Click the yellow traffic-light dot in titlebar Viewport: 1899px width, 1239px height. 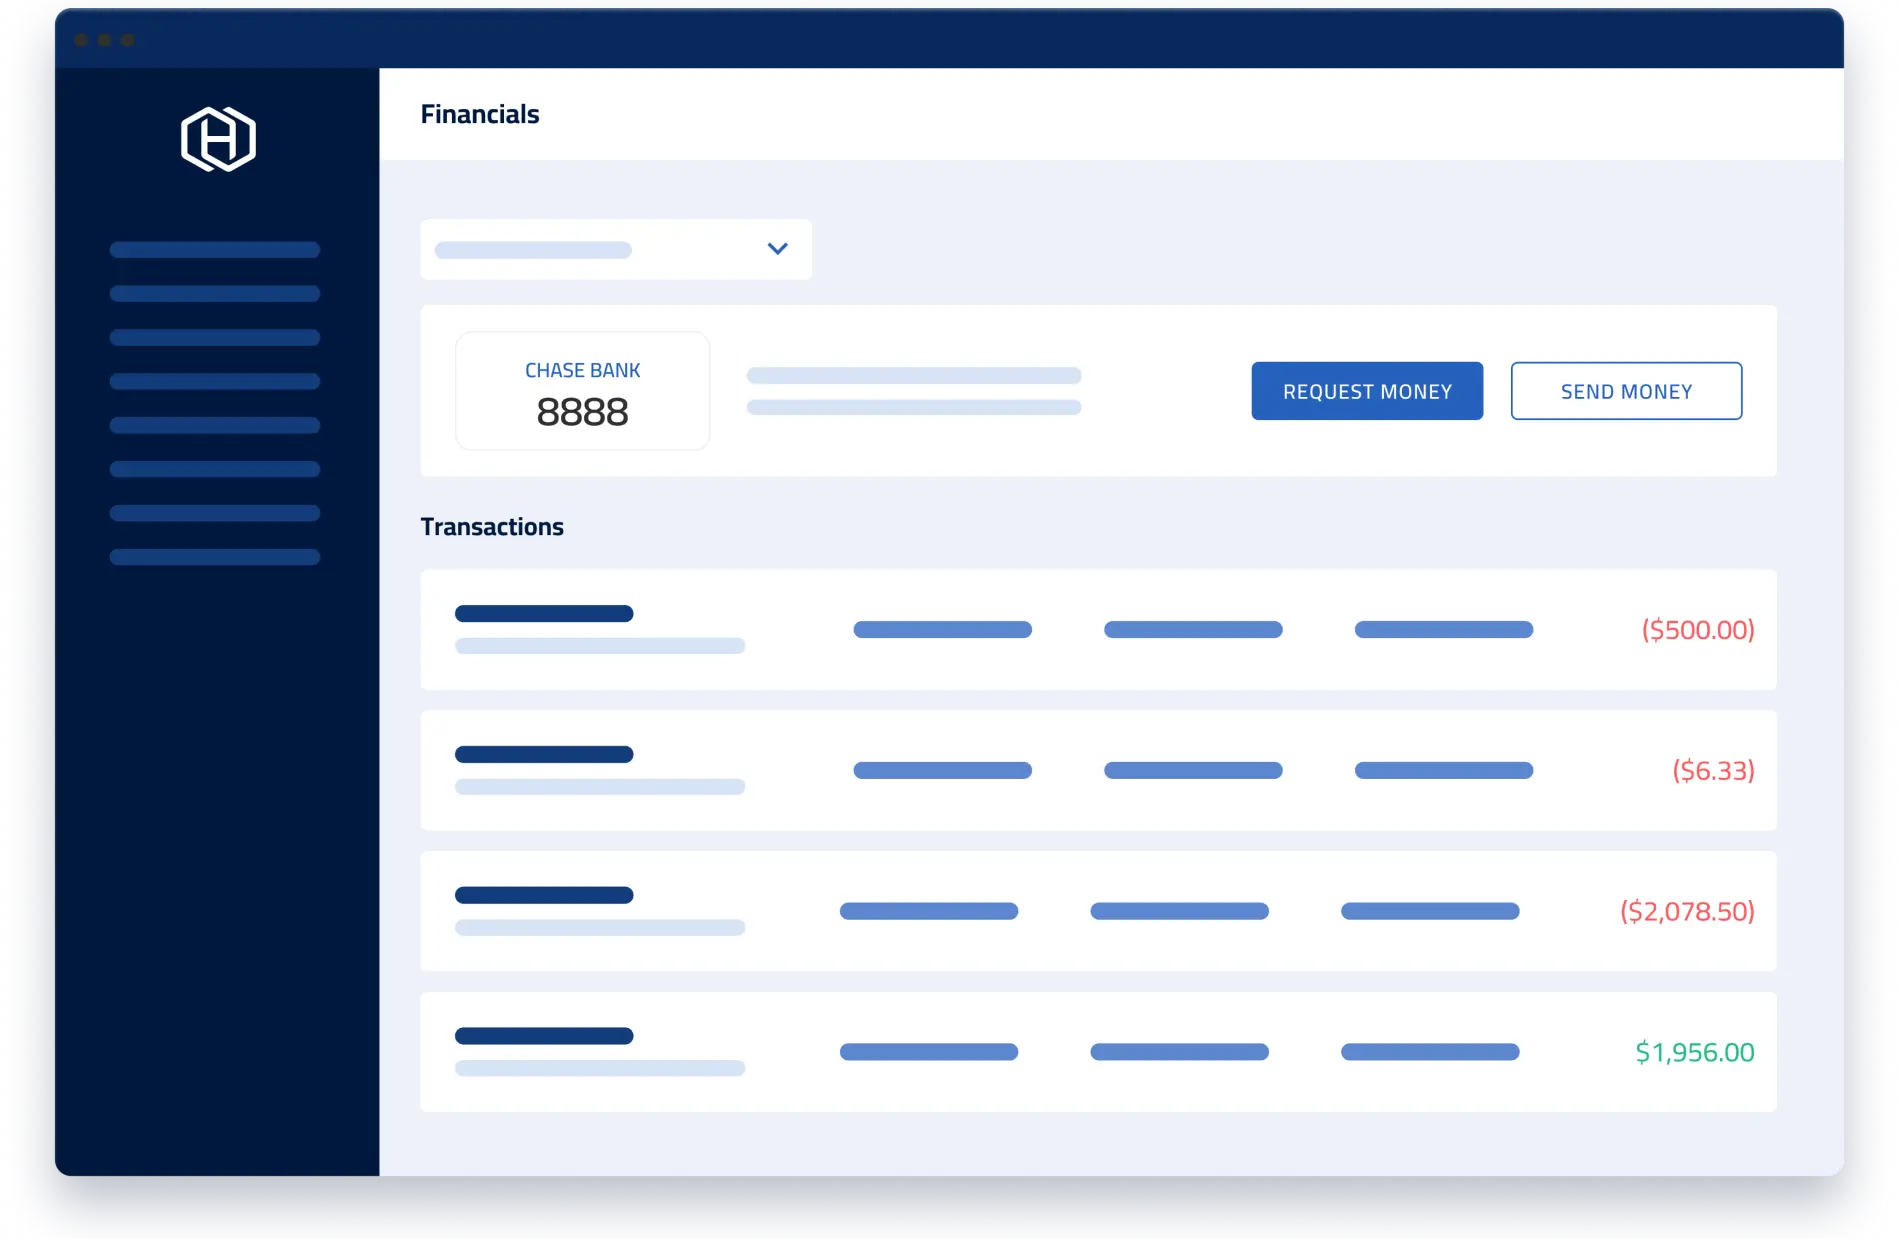coord(105,40)
